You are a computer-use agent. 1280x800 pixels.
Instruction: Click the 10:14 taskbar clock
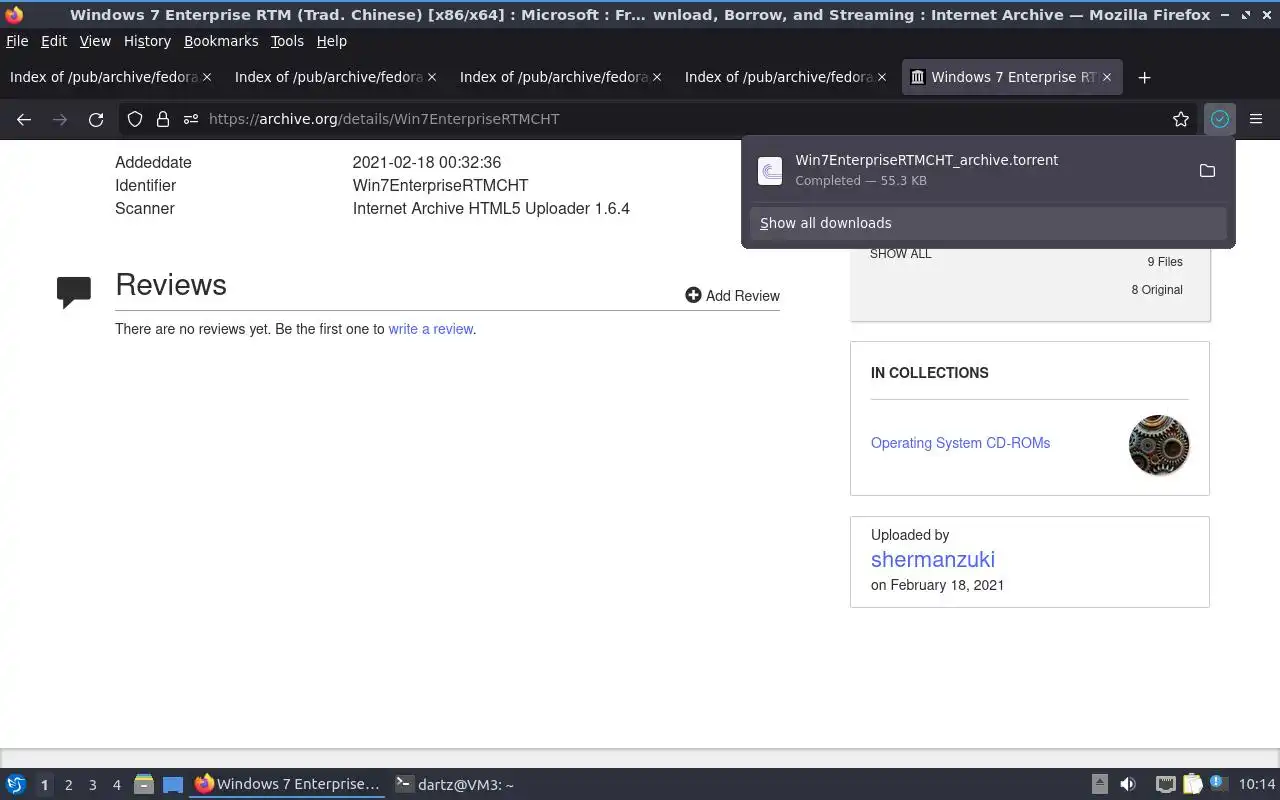[1257, 784]
